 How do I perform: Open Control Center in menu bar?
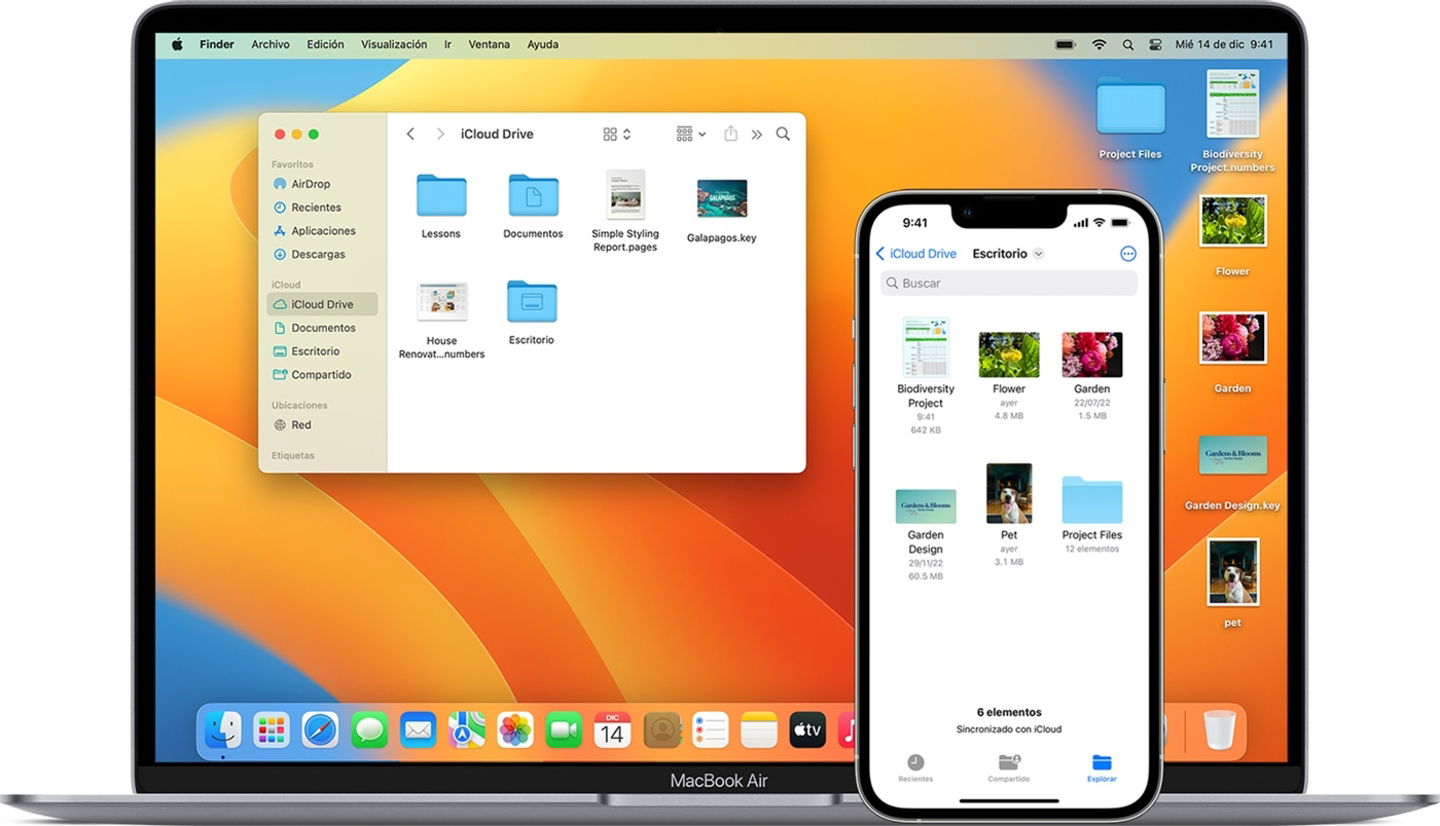(1156, 44)
